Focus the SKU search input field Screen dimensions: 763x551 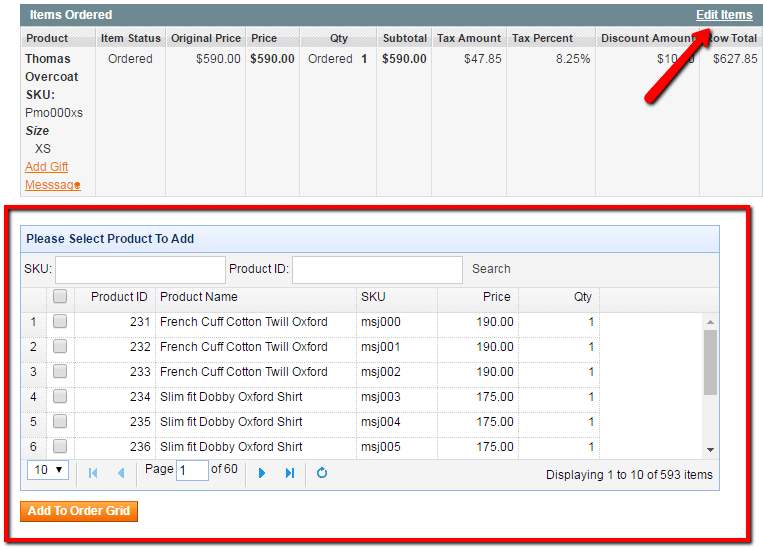(x=140, y=270)
